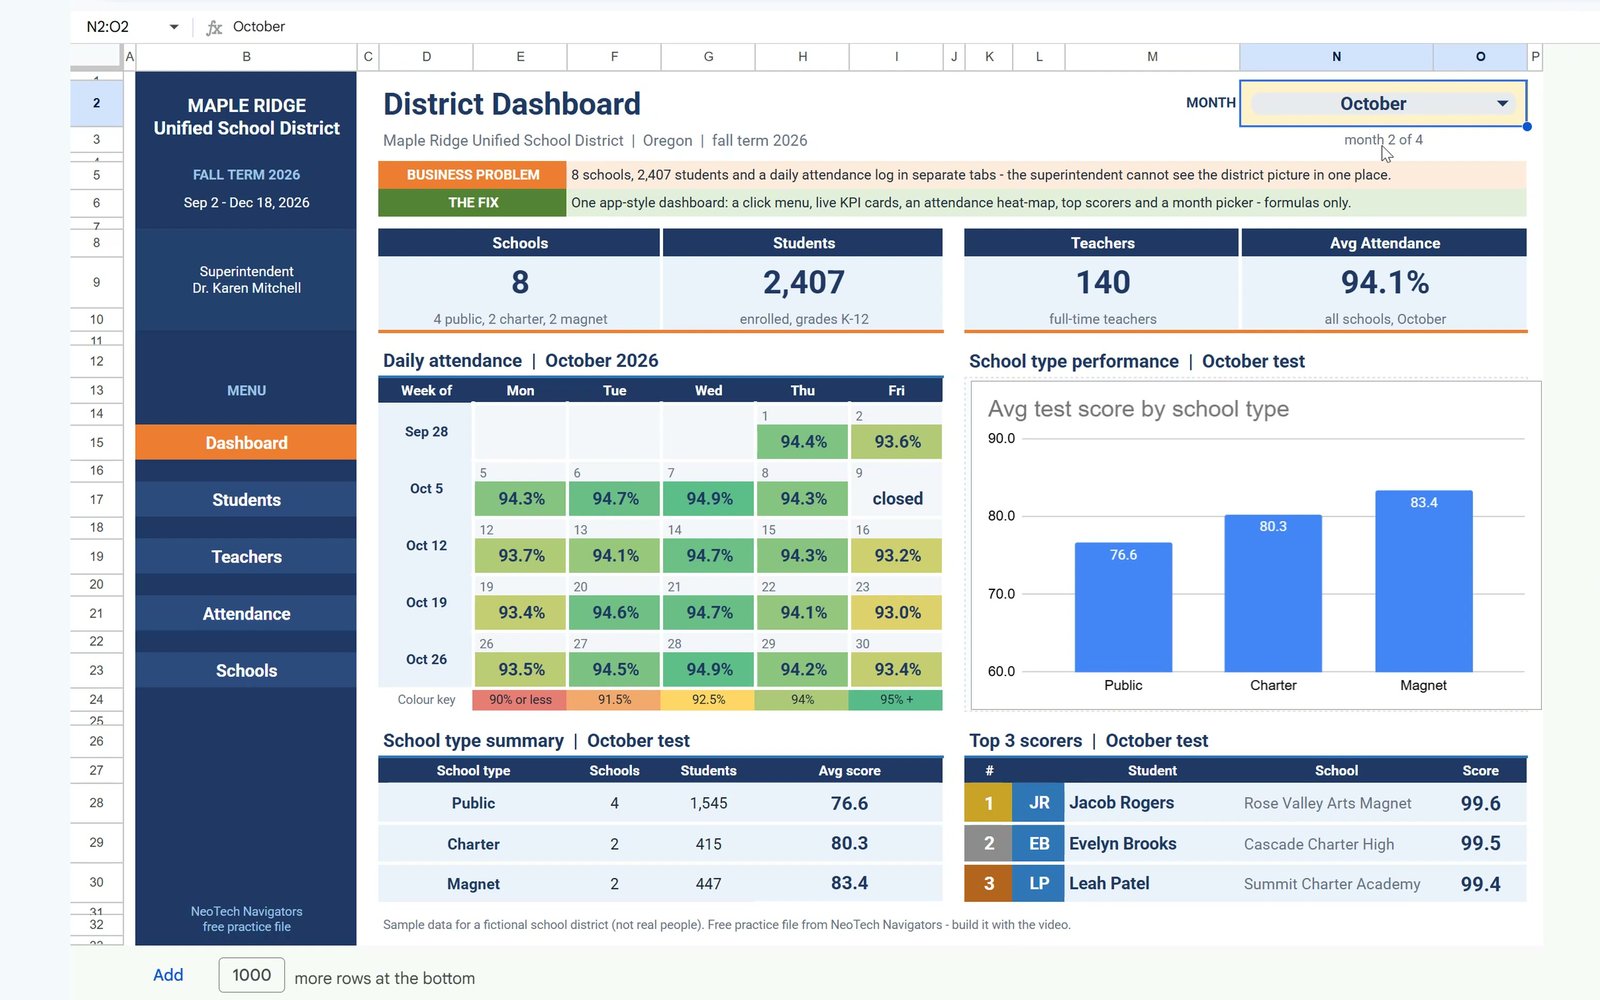Click the Avg test score chart title
Viewport: 1600px width, 1000px height.
point(1138,409)
